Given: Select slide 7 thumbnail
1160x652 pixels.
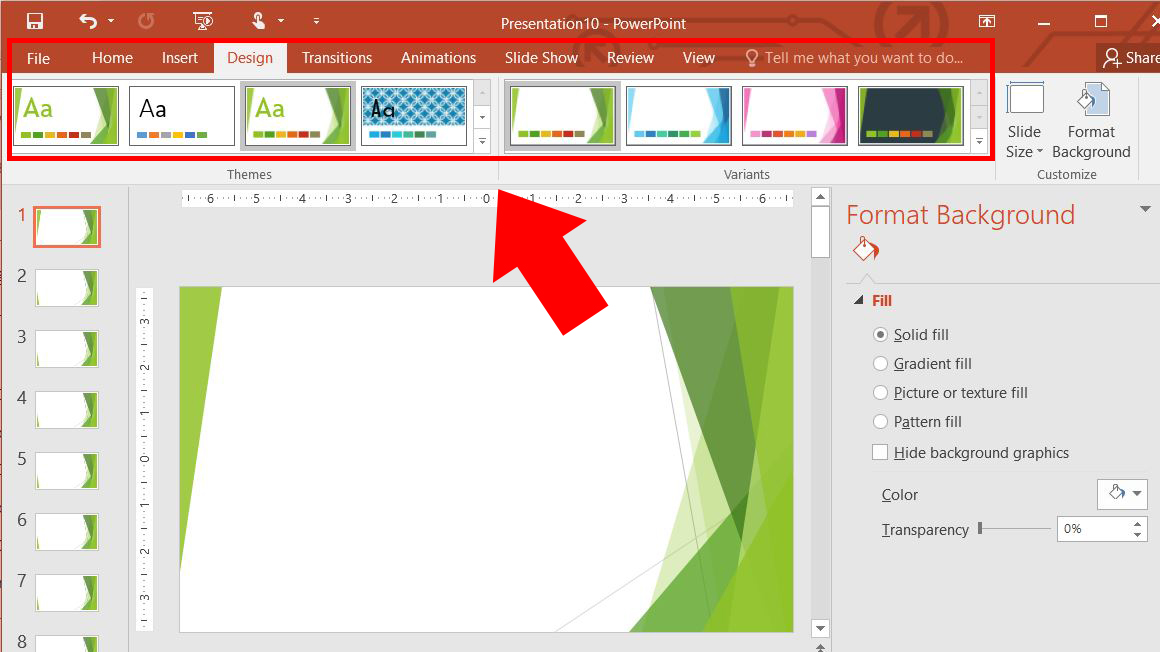Looking at the screenshot, I should [x=67, y=593].
